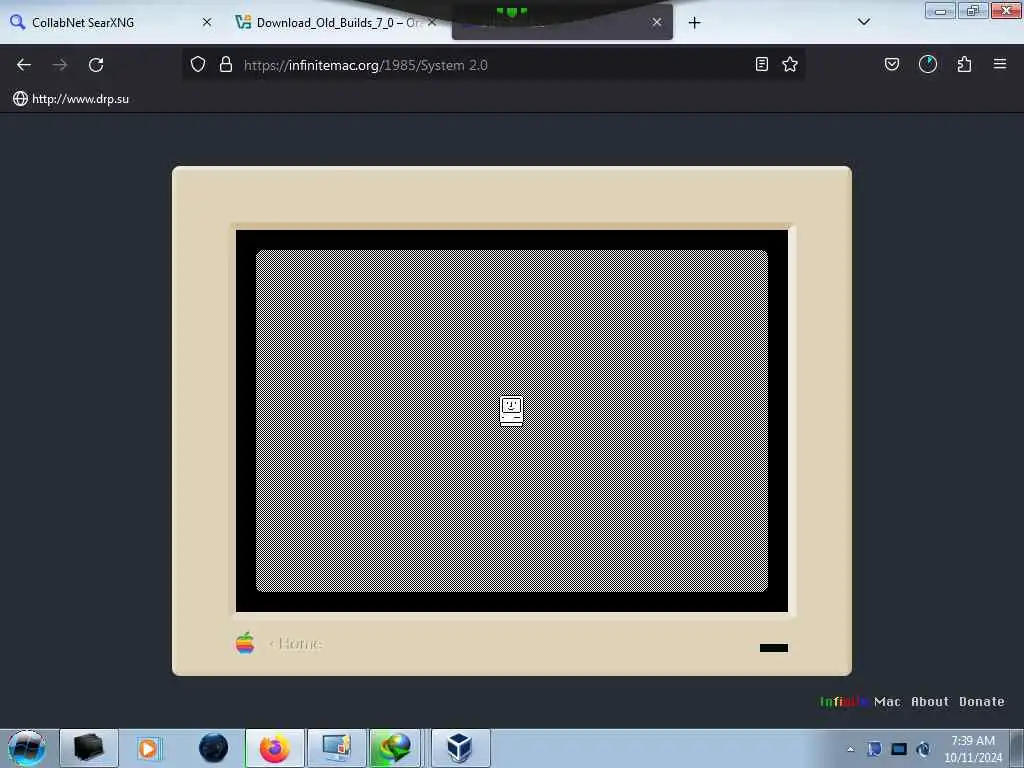
Task: Open the dark globe taskbar icon
Action: click(214, 748)
